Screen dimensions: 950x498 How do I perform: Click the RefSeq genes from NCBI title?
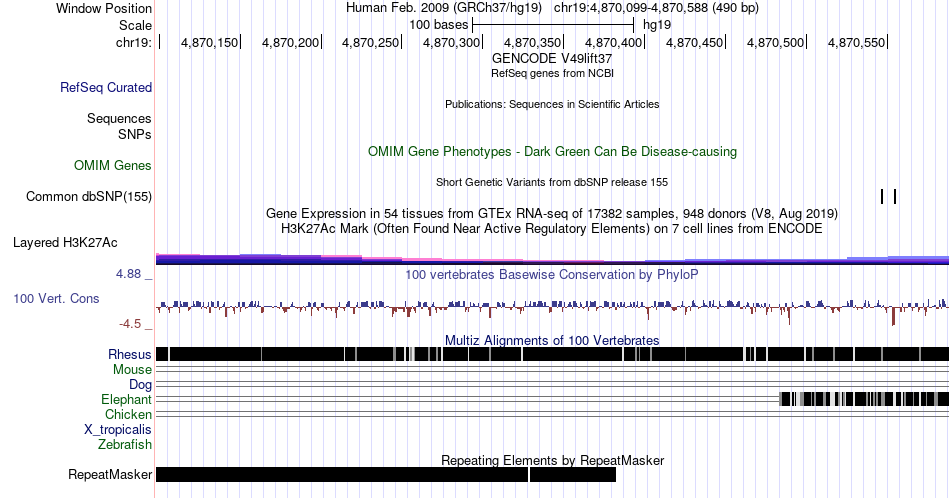(552, 73)
